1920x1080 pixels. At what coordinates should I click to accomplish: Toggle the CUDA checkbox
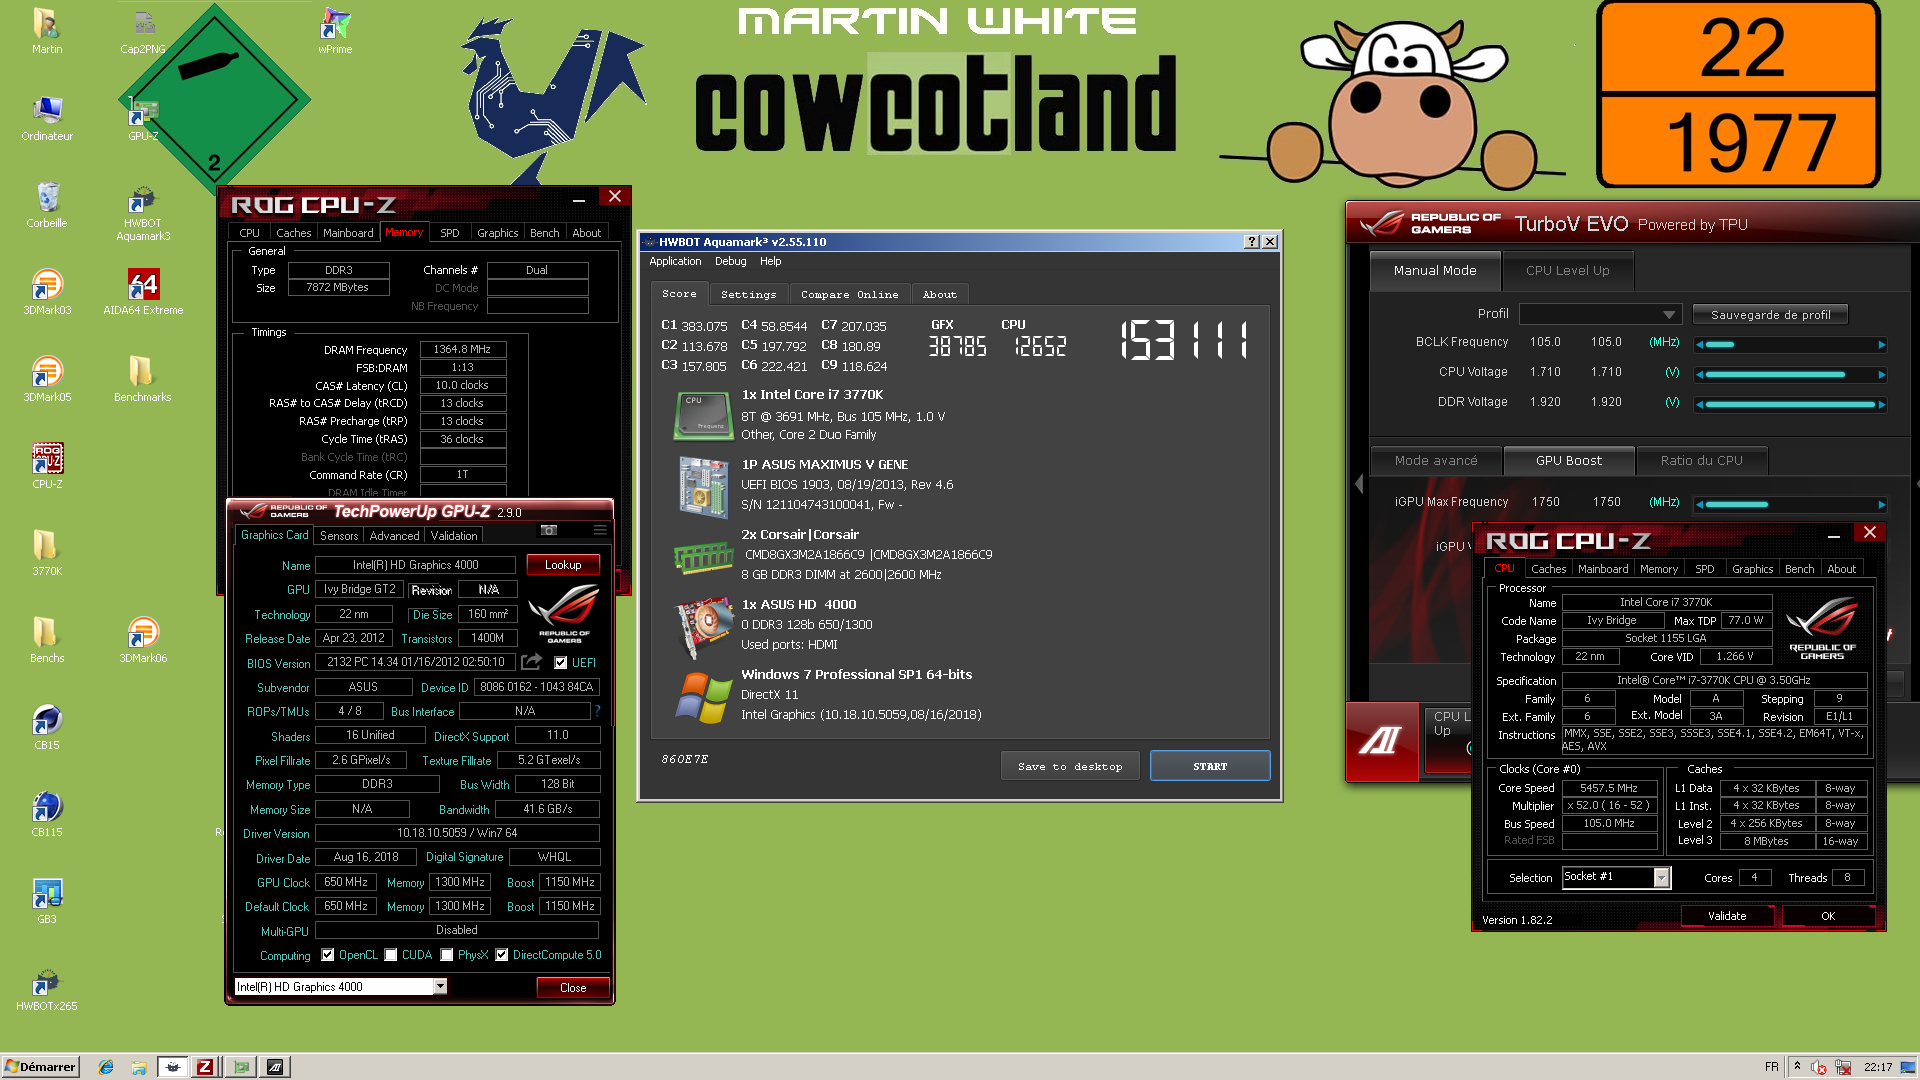coord(391,955)
